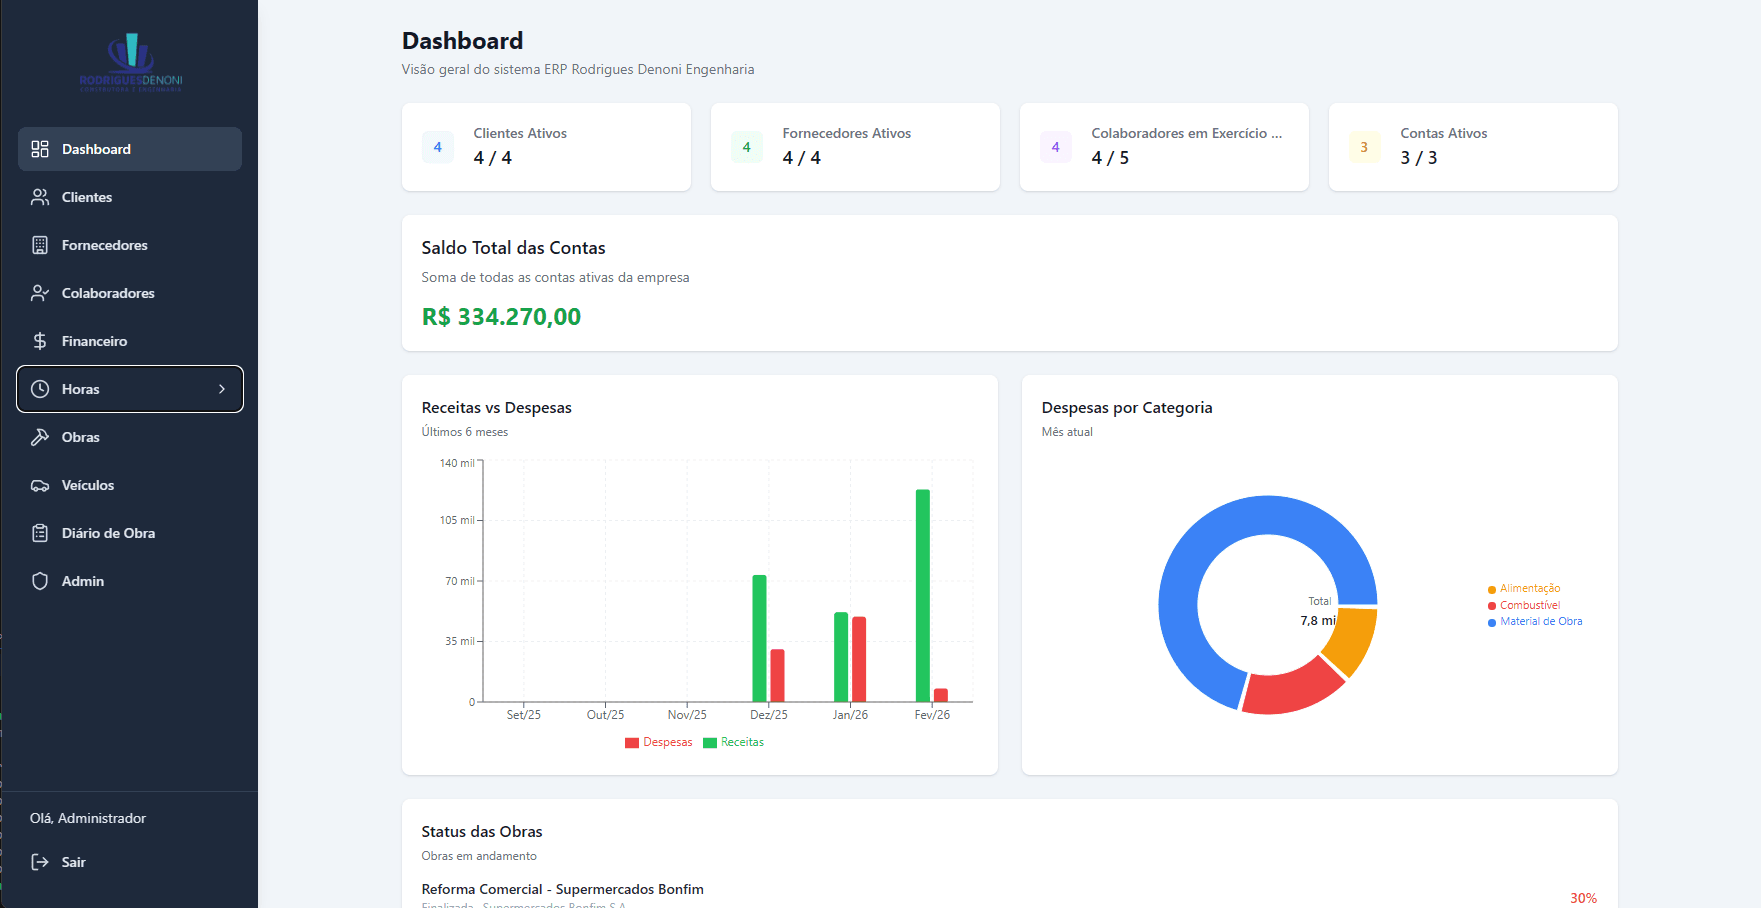Click the tall green Fev/26 revenue bar

pos(922,595)
